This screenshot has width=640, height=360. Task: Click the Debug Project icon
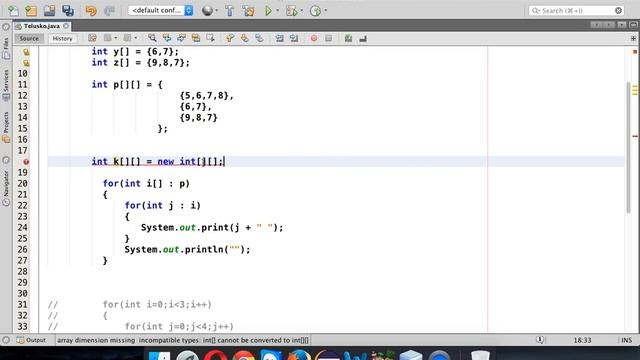pos(291,11)
